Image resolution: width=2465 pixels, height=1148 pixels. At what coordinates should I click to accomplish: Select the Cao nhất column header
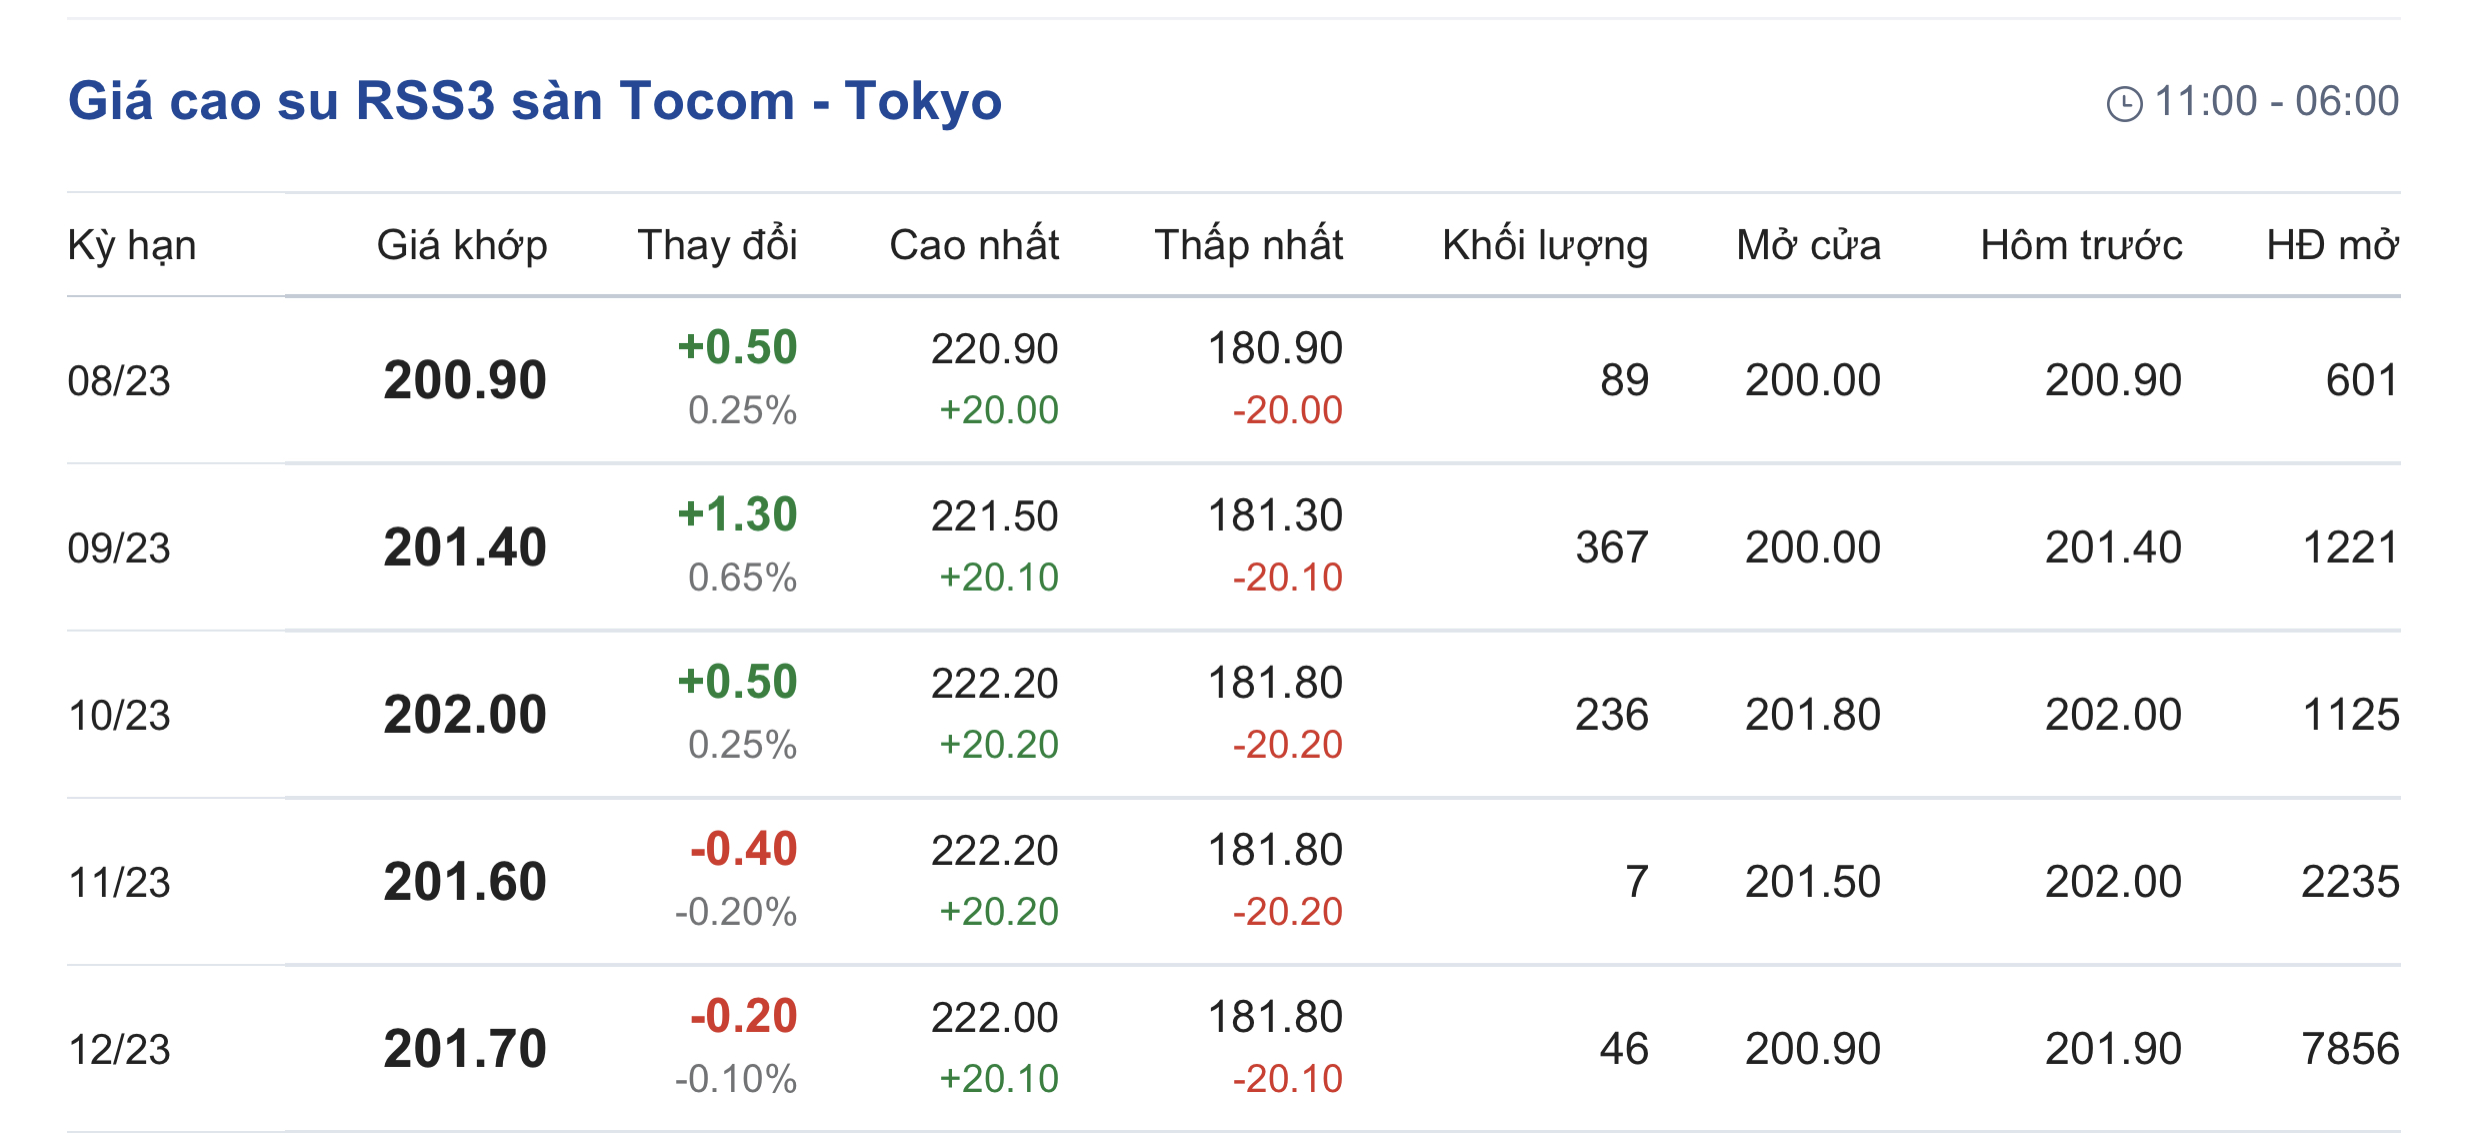(974, 246)
